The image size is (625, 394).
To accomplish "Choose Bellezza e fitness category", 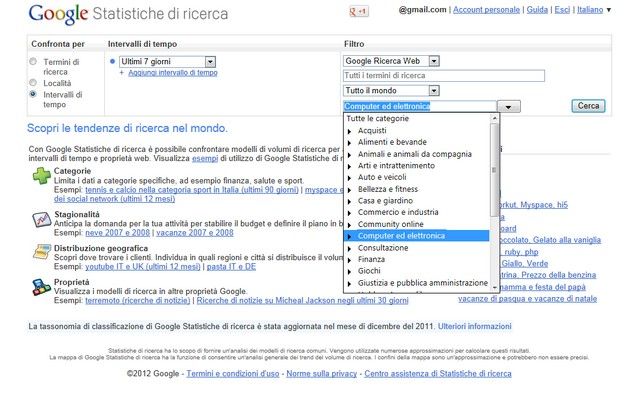I will [x=388, y=189].
